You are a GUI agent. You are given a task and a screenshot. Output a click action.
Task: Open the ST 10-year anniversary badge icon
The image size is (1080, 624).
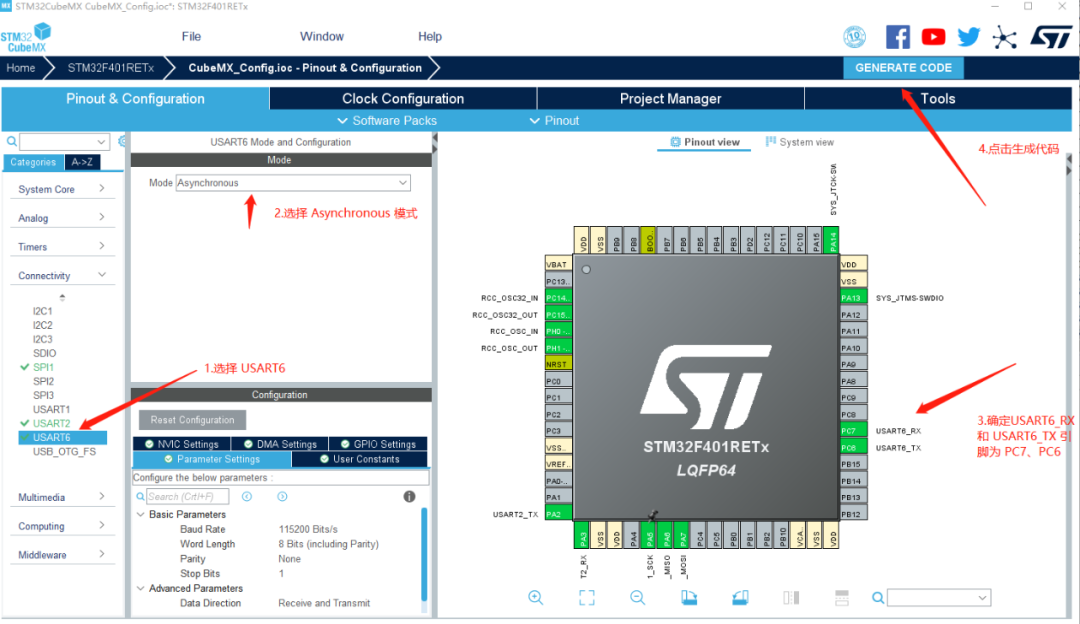pyautogui.click(x=855, y=37)
